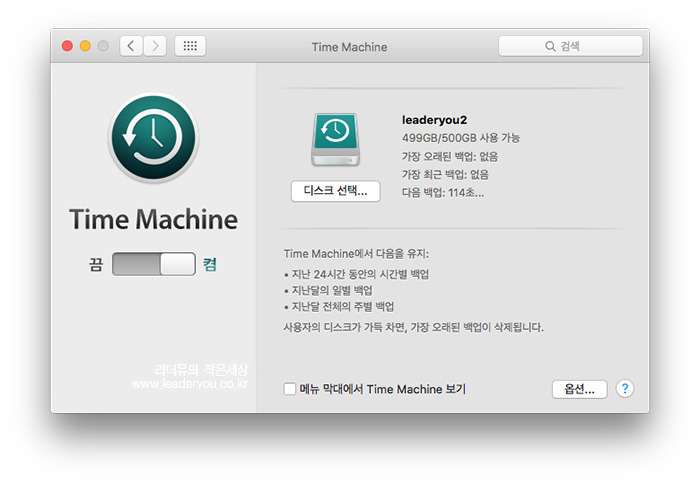Toggle the Time Machine on/off switch
The height and width of the screenshot is (485, 700).
pos(154,264)
